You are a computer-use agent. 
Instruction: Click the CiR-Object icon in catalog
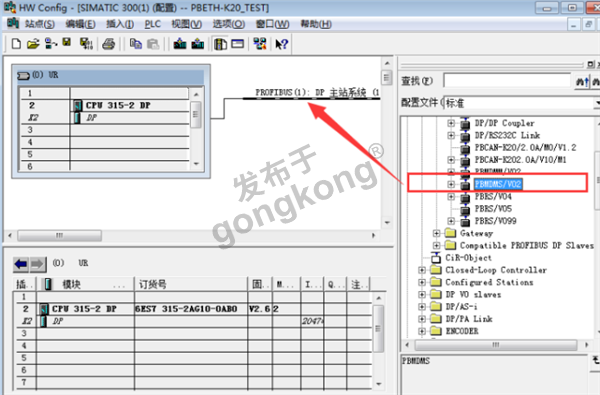point(436,258)
